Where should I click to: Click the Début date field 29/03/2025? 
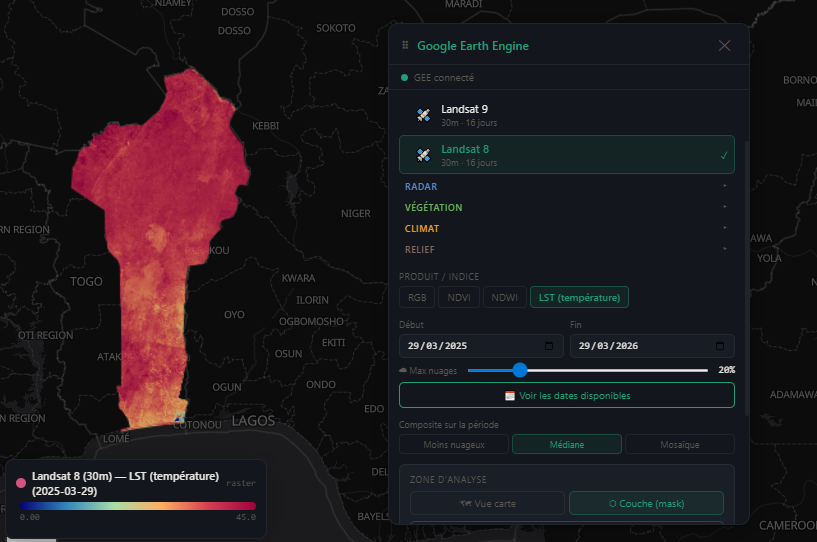pyautogui.click(x=481, y=346)
